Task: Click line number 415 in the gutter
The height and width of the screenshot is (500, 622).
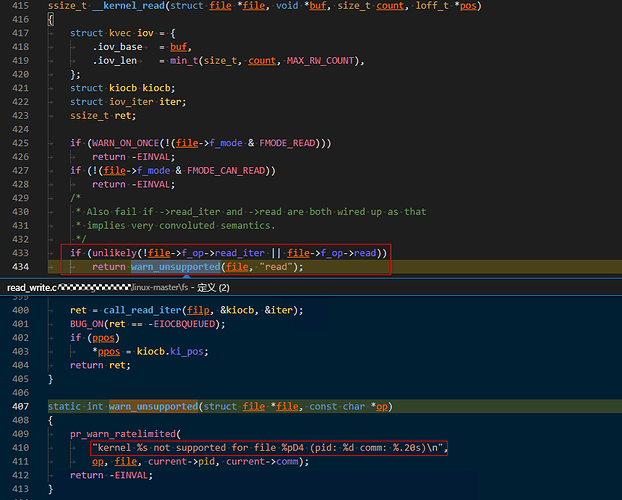Action: pos(20,6)
